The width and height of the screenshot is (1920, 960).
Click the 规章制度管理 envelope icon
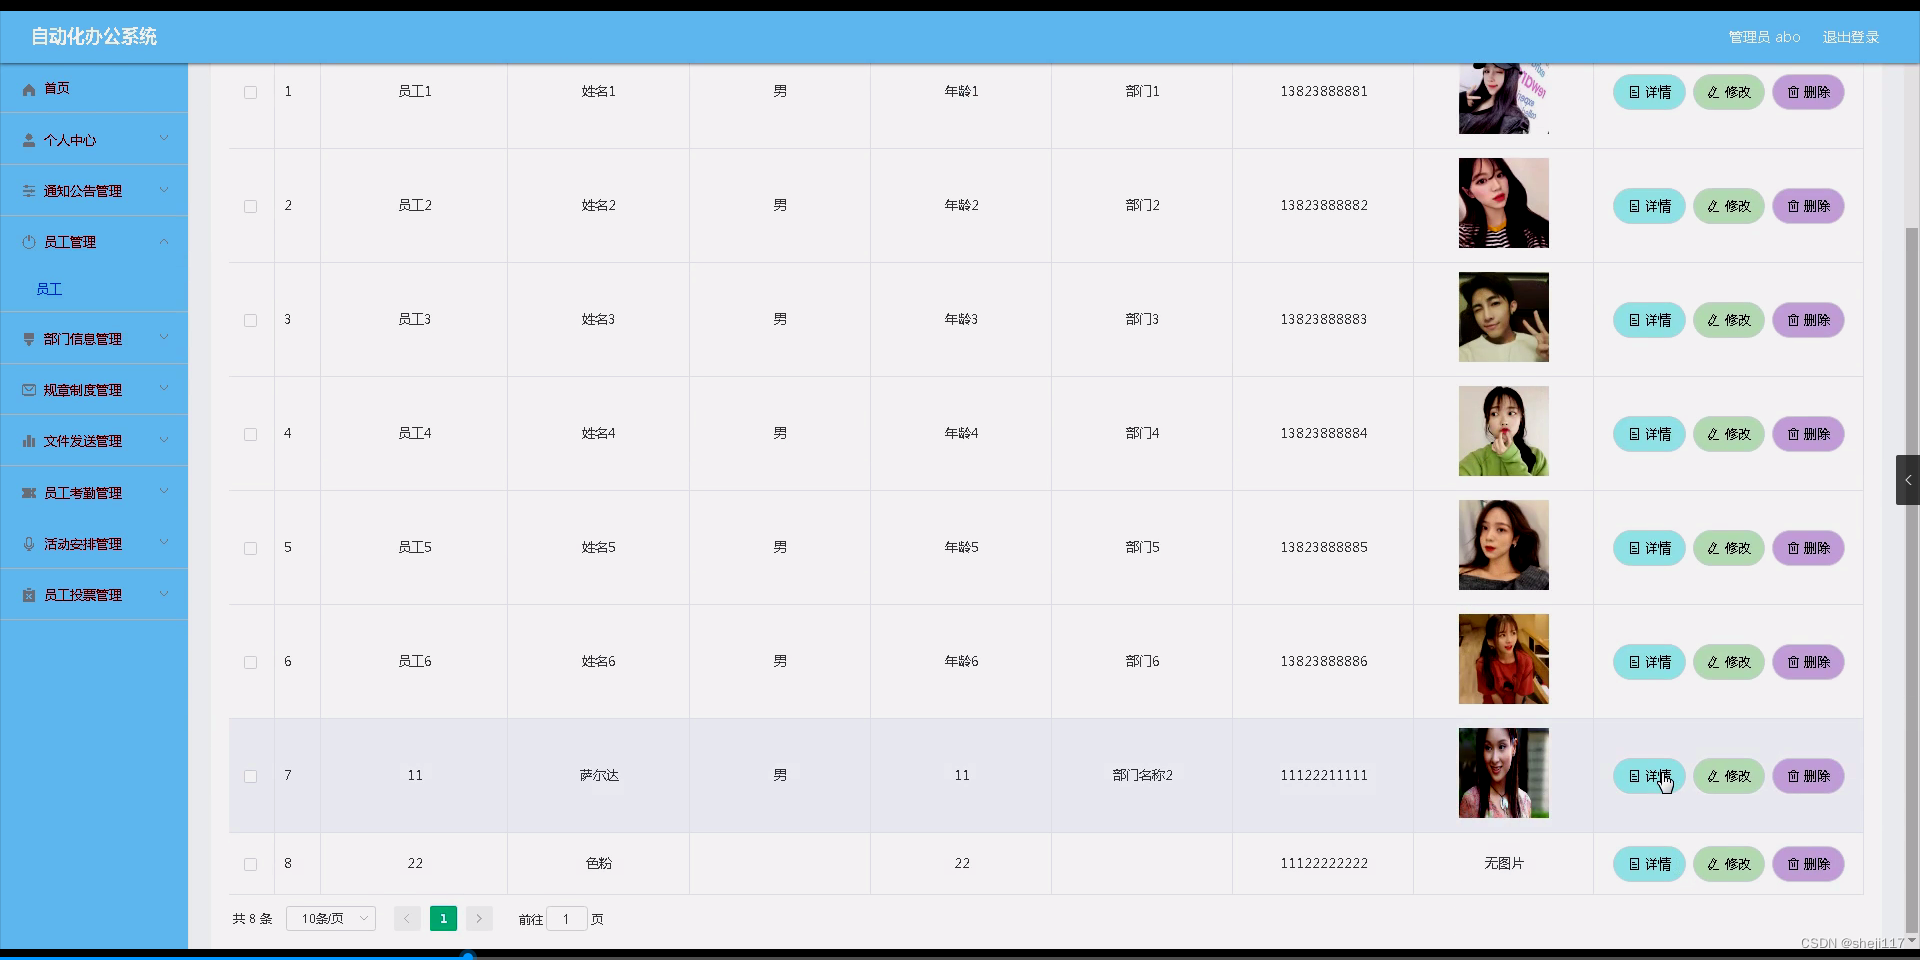pos(28,389)
